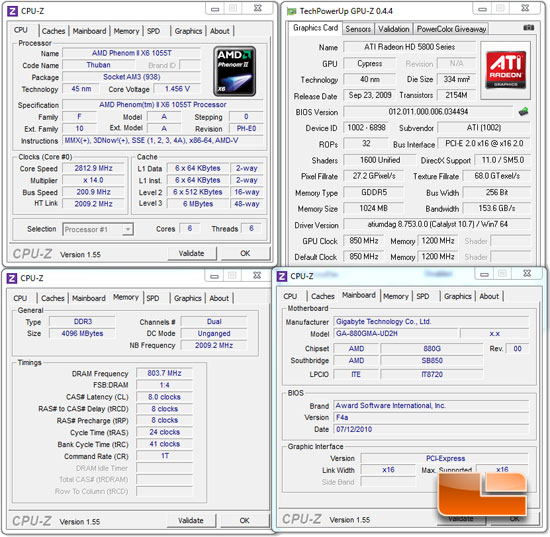Open CPU tab in the Memory CPU-Z window
Screen dimensions: 550x537
(20, 298)
